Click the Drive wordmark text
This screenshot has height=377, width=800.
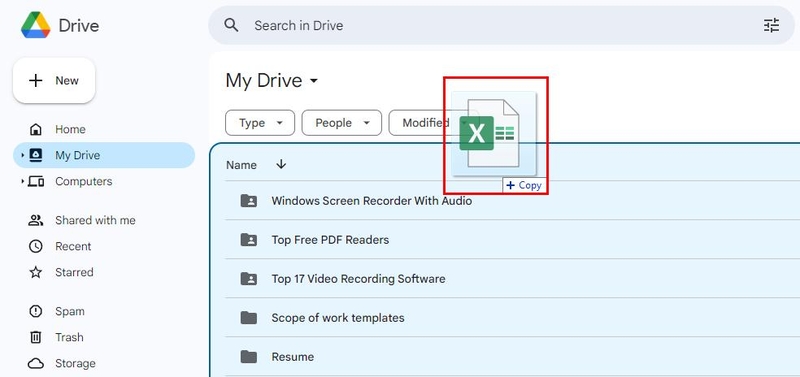click(79, 26)
